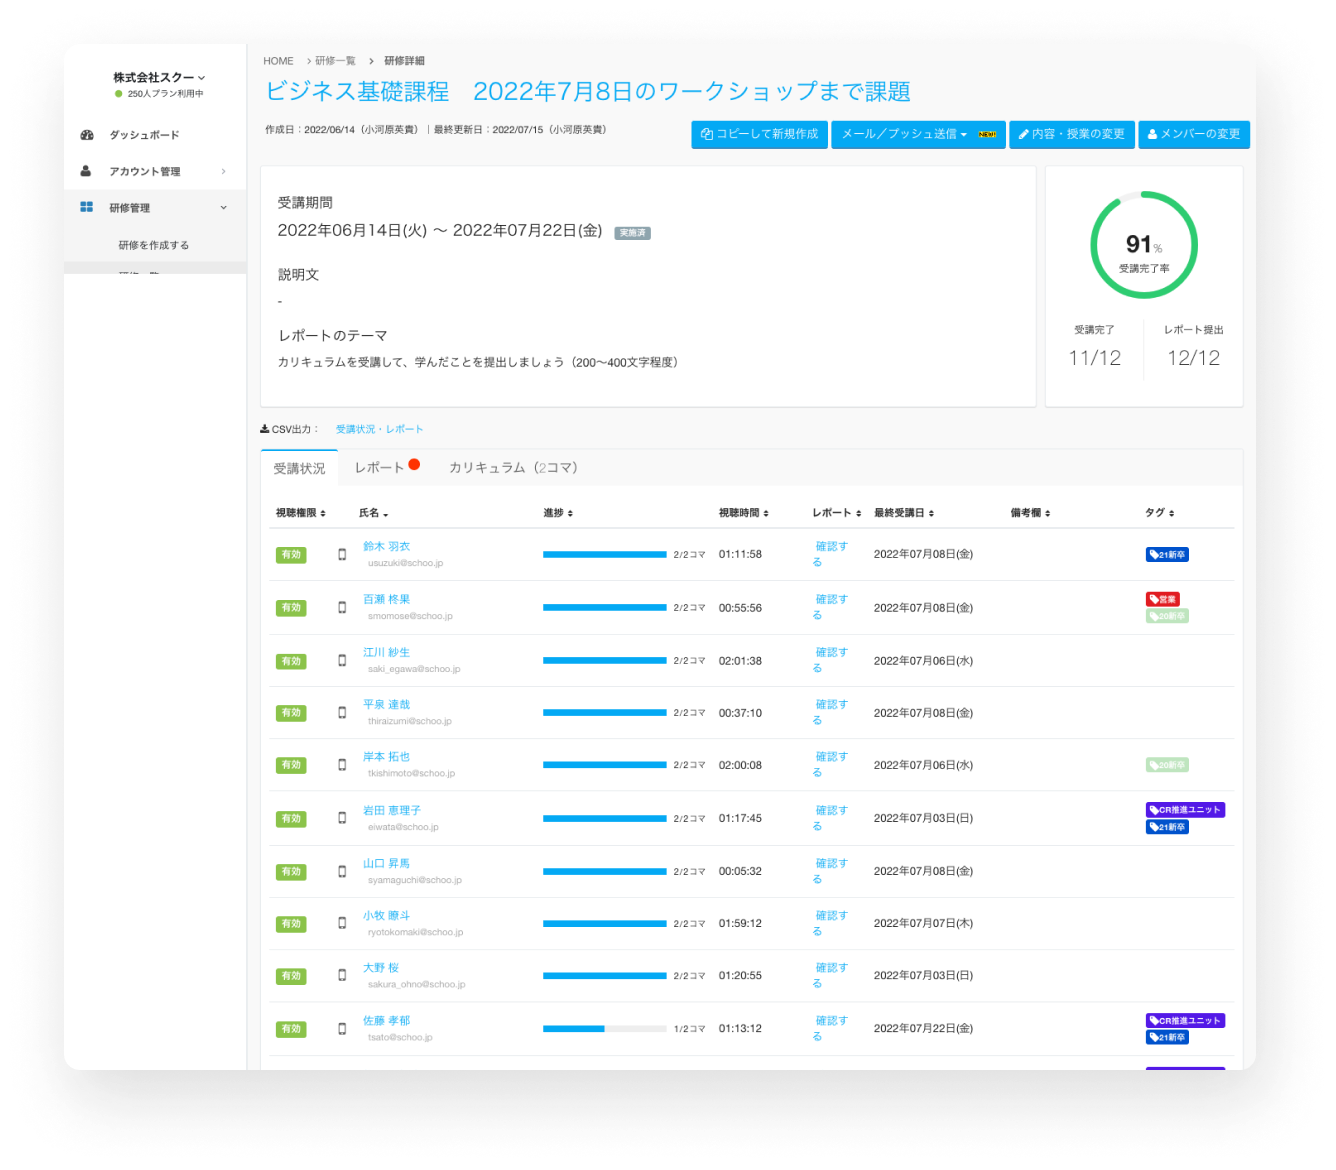Click the 20新卒 tag on 百瀬 柊果 row

pos(1167,616)
